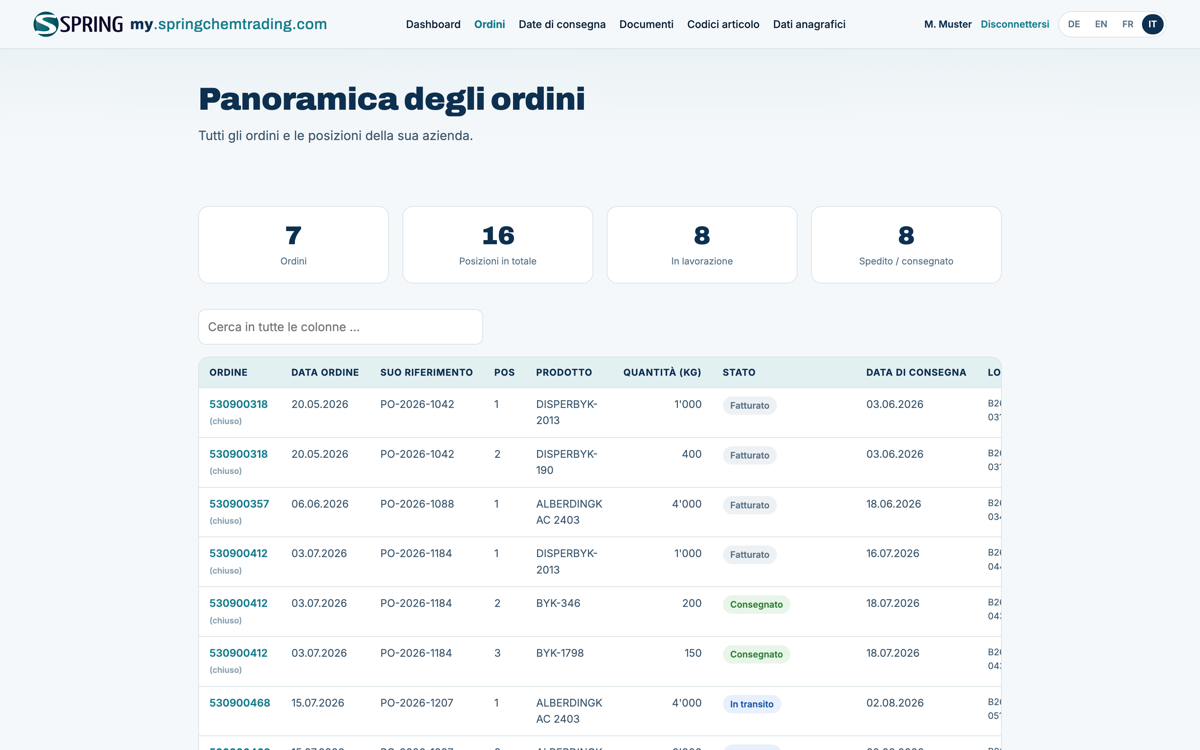Screen dimensions: 1200x750
Task: Click the BYK-1798 product cell
Action: coord(560,653)
